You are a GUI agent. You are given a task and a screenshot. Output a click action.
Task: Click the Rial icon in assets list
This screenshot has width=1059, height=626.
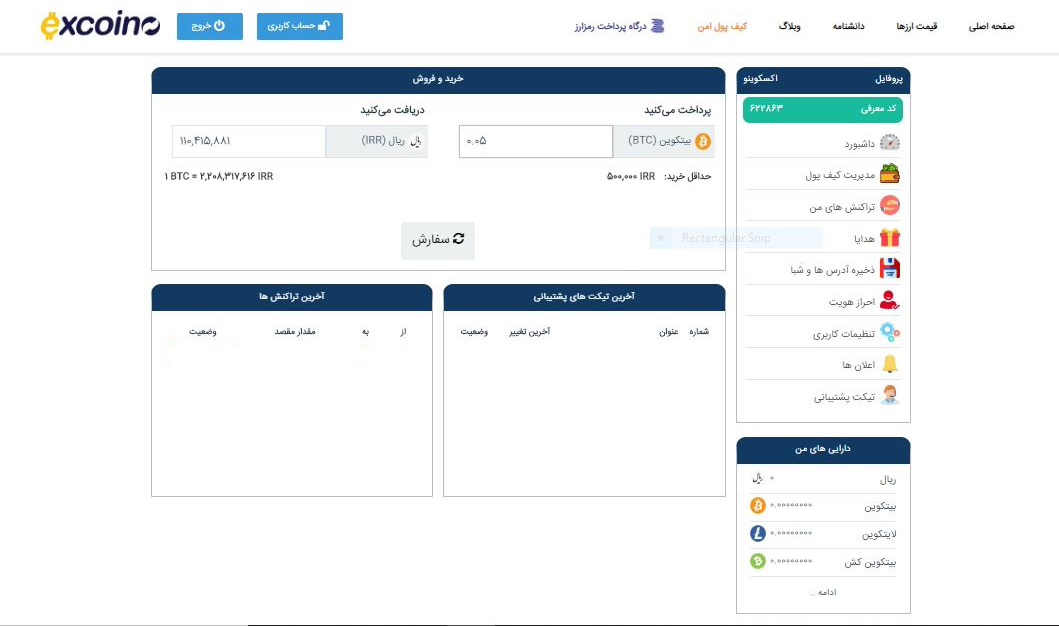tap(757, 478)
